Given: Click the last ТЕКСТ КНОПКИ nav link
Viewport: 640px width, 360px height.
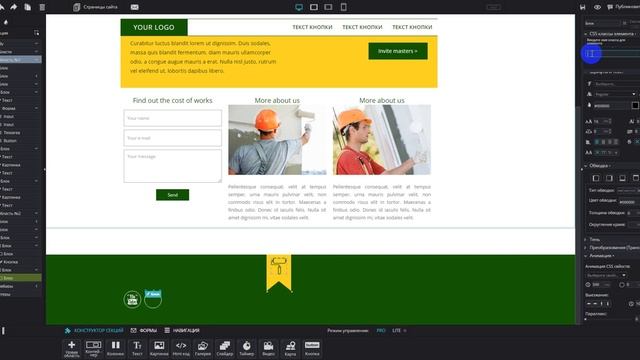Looking at the screenshot, I should pos(412,27).
